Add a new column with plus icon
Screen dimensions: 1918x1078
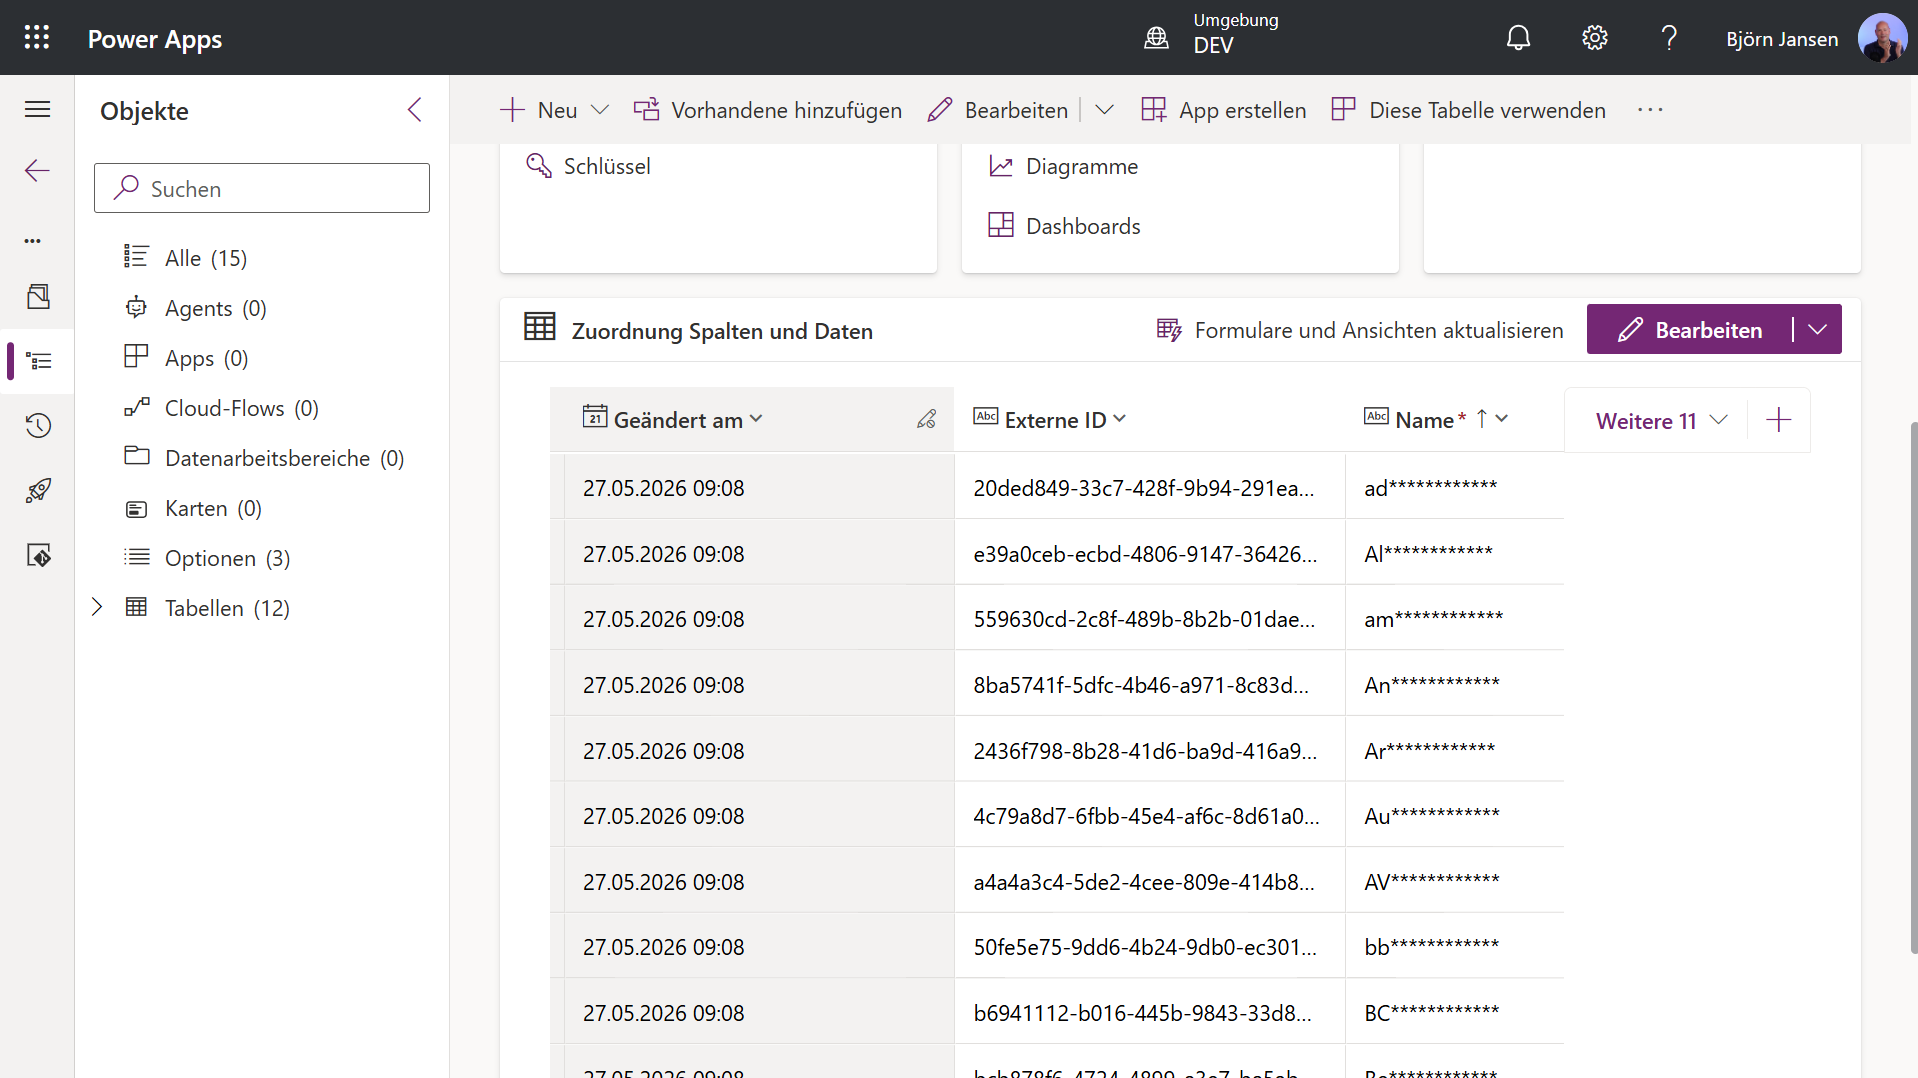coord(1779,420)
